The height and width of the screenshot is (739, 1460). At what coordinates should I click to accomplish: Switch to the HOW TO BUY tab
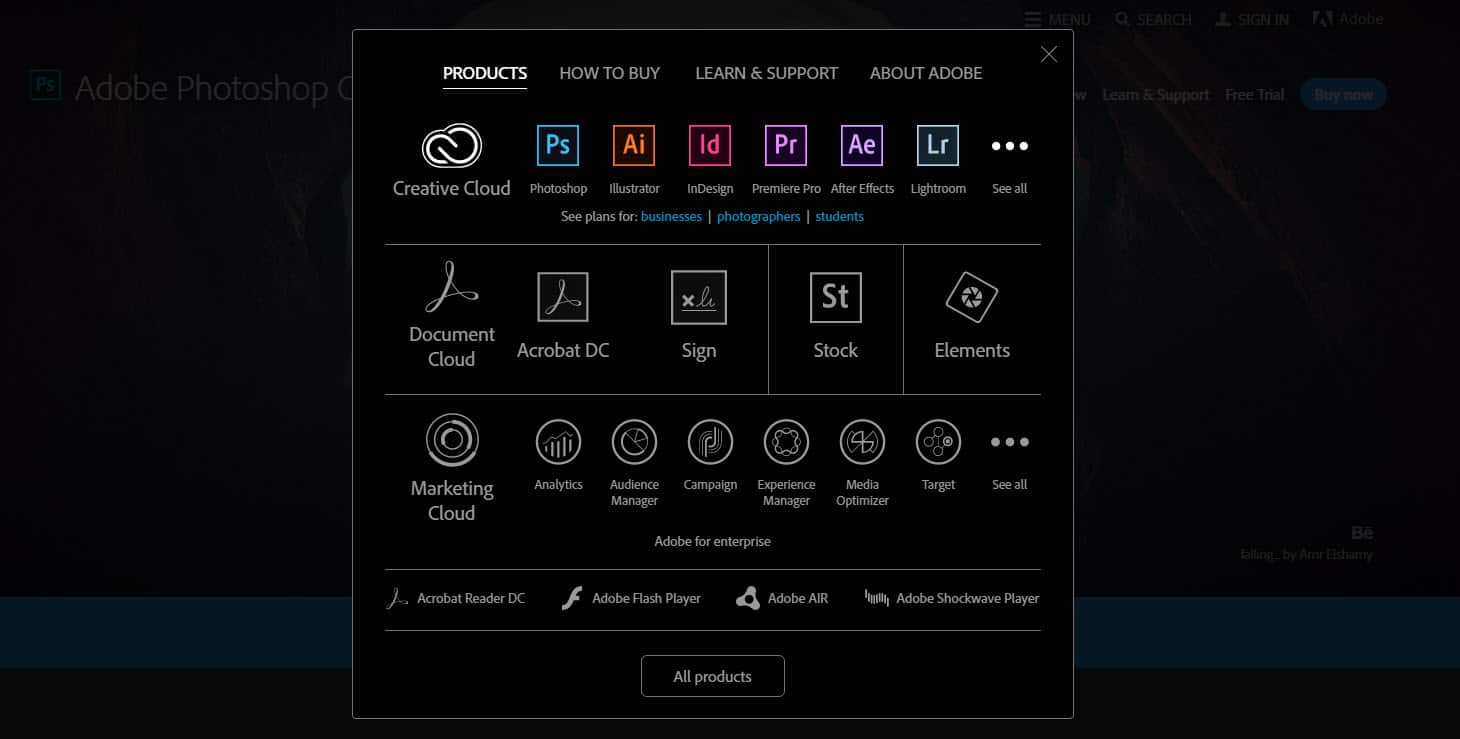(x=610, y=73)
